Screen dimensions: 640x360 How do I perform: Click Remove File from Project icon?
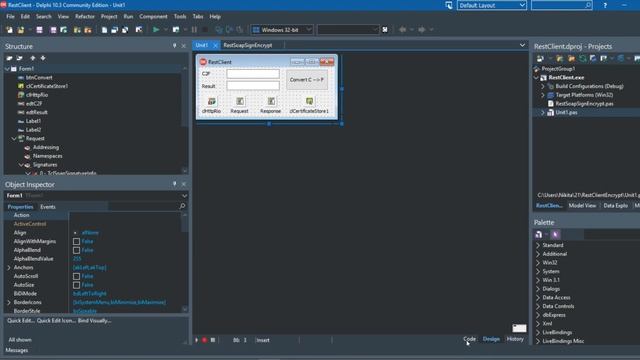[88, 30]
